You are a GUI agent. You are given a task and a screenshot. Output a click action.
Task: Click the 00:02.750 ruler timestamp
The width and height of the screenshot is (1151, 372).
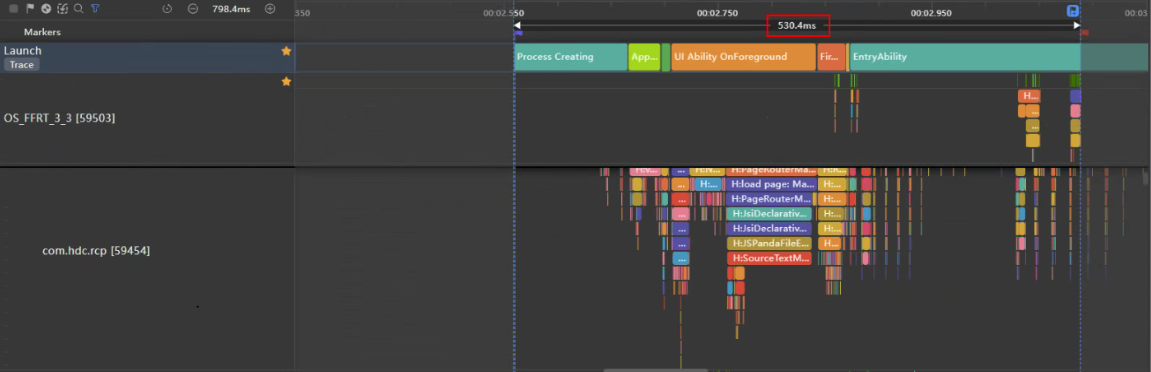[717, 13]
